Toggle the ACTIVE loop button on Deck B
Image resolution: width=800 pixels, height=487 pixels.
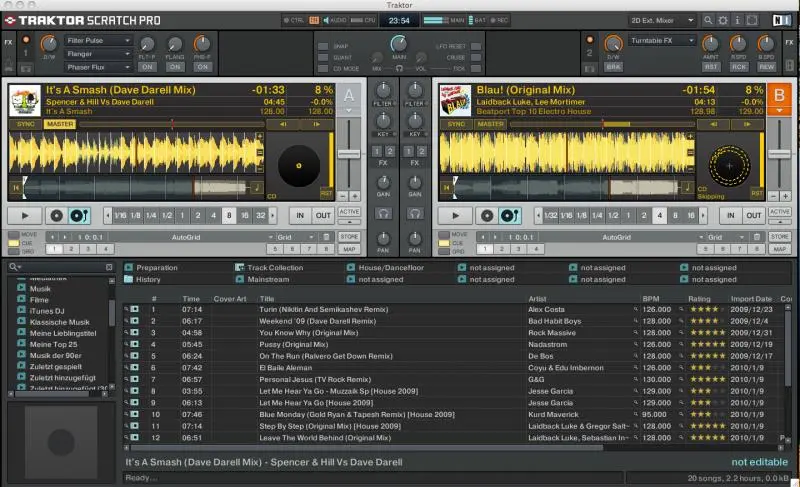tap(779, 212)
